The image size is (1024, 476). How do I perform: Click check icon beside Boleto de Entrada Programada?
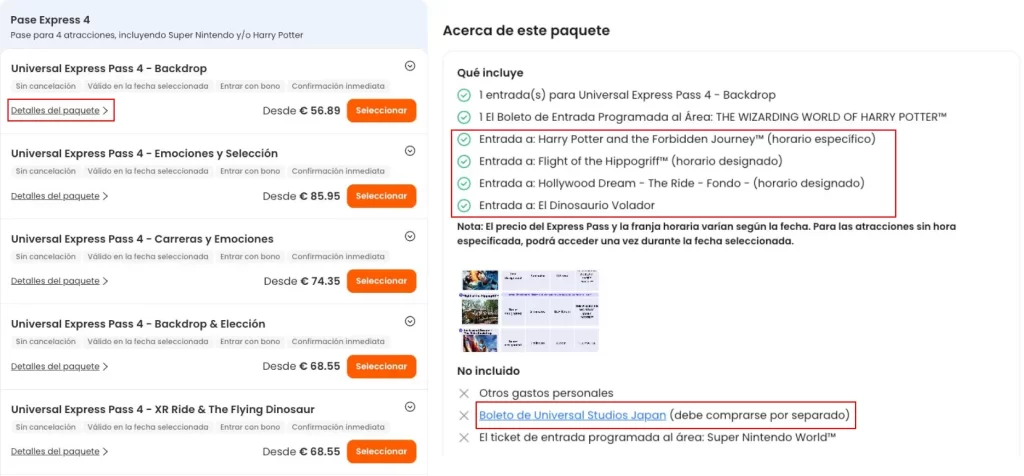pos(464,118)
